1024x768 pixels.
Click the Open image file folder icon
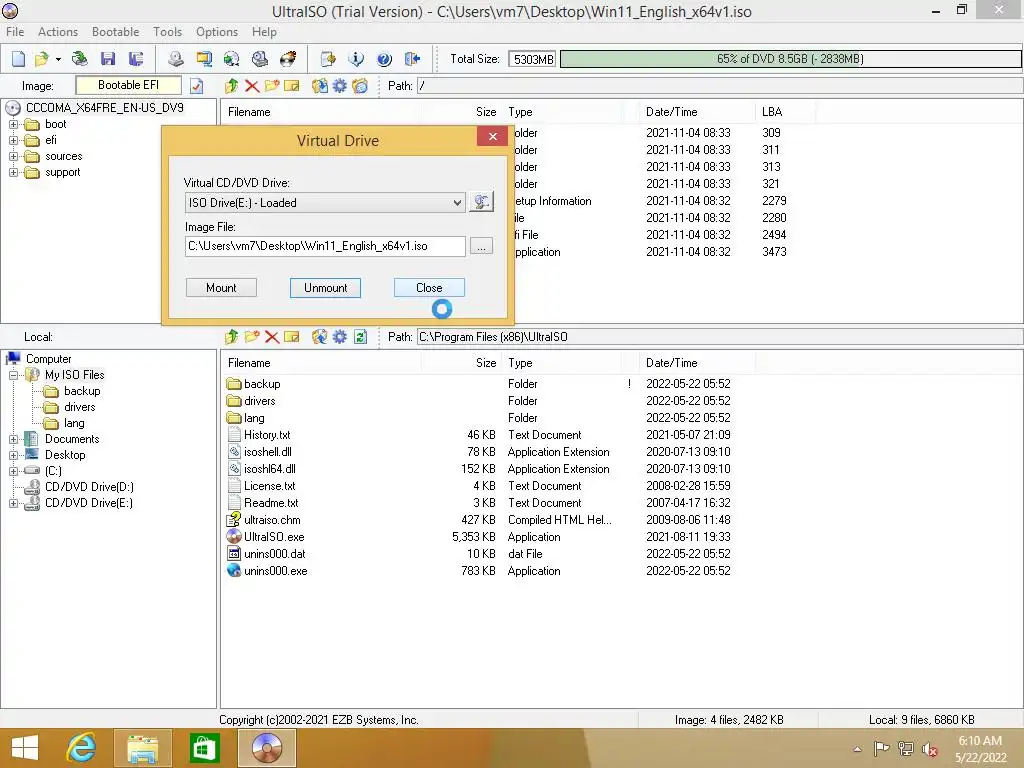42,59
